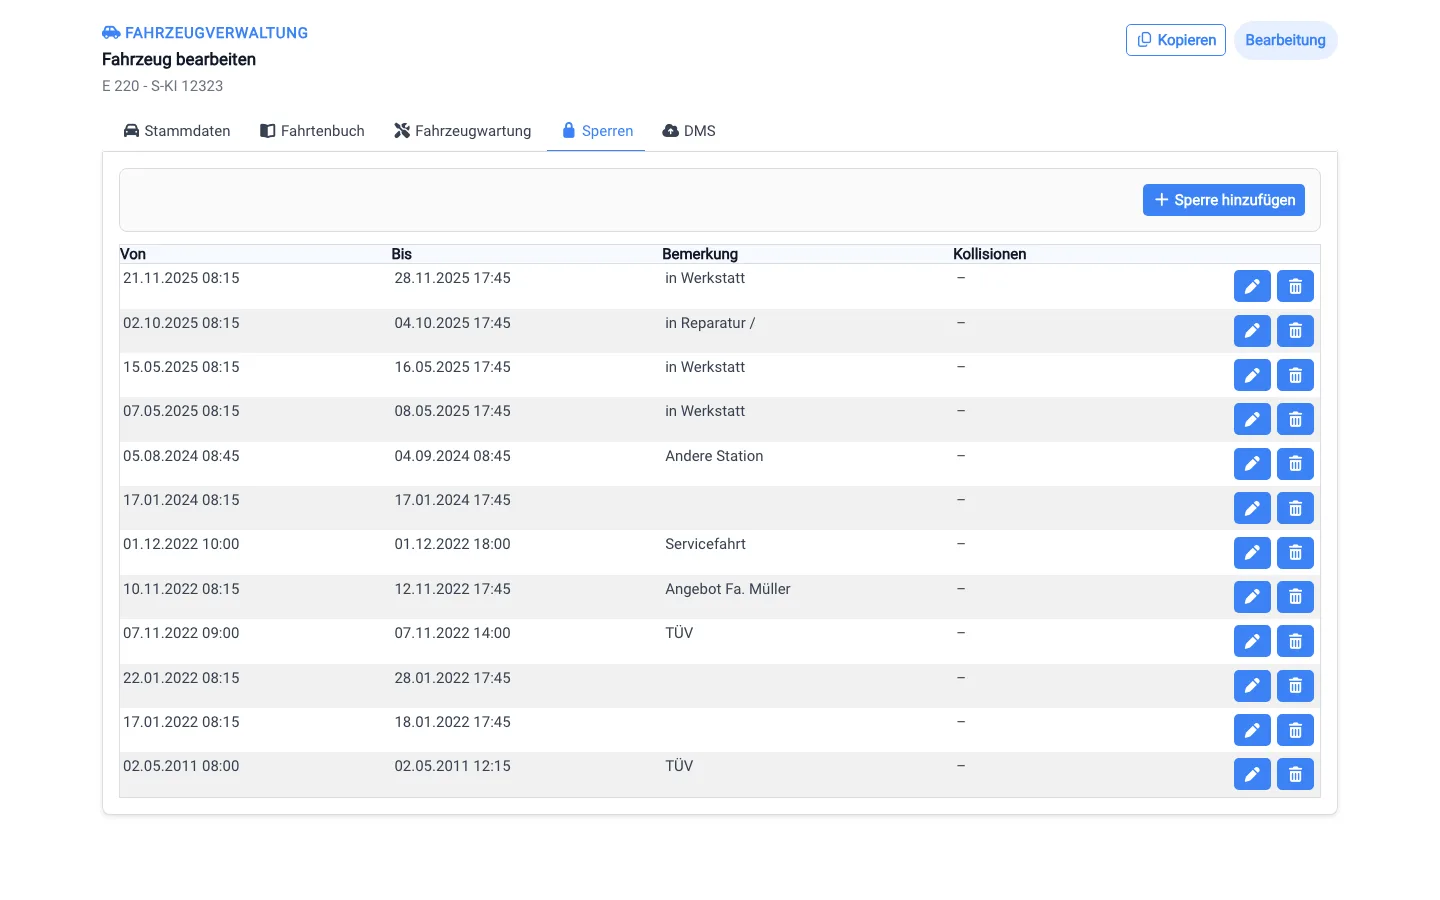Open the FAHRZEUGVERWALTUNG link

pos(205,33)
